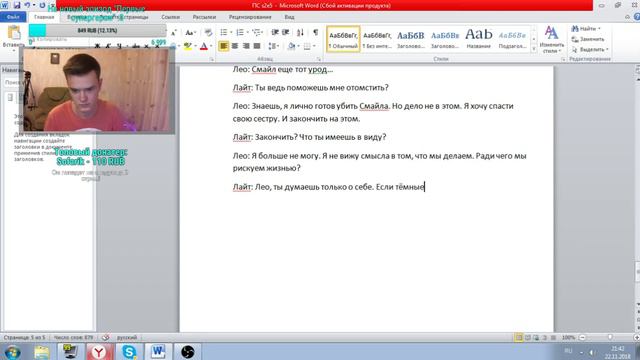Click the computer monitor icon in taskbar
The image size is (640, 360).
(x=70, y=352)
